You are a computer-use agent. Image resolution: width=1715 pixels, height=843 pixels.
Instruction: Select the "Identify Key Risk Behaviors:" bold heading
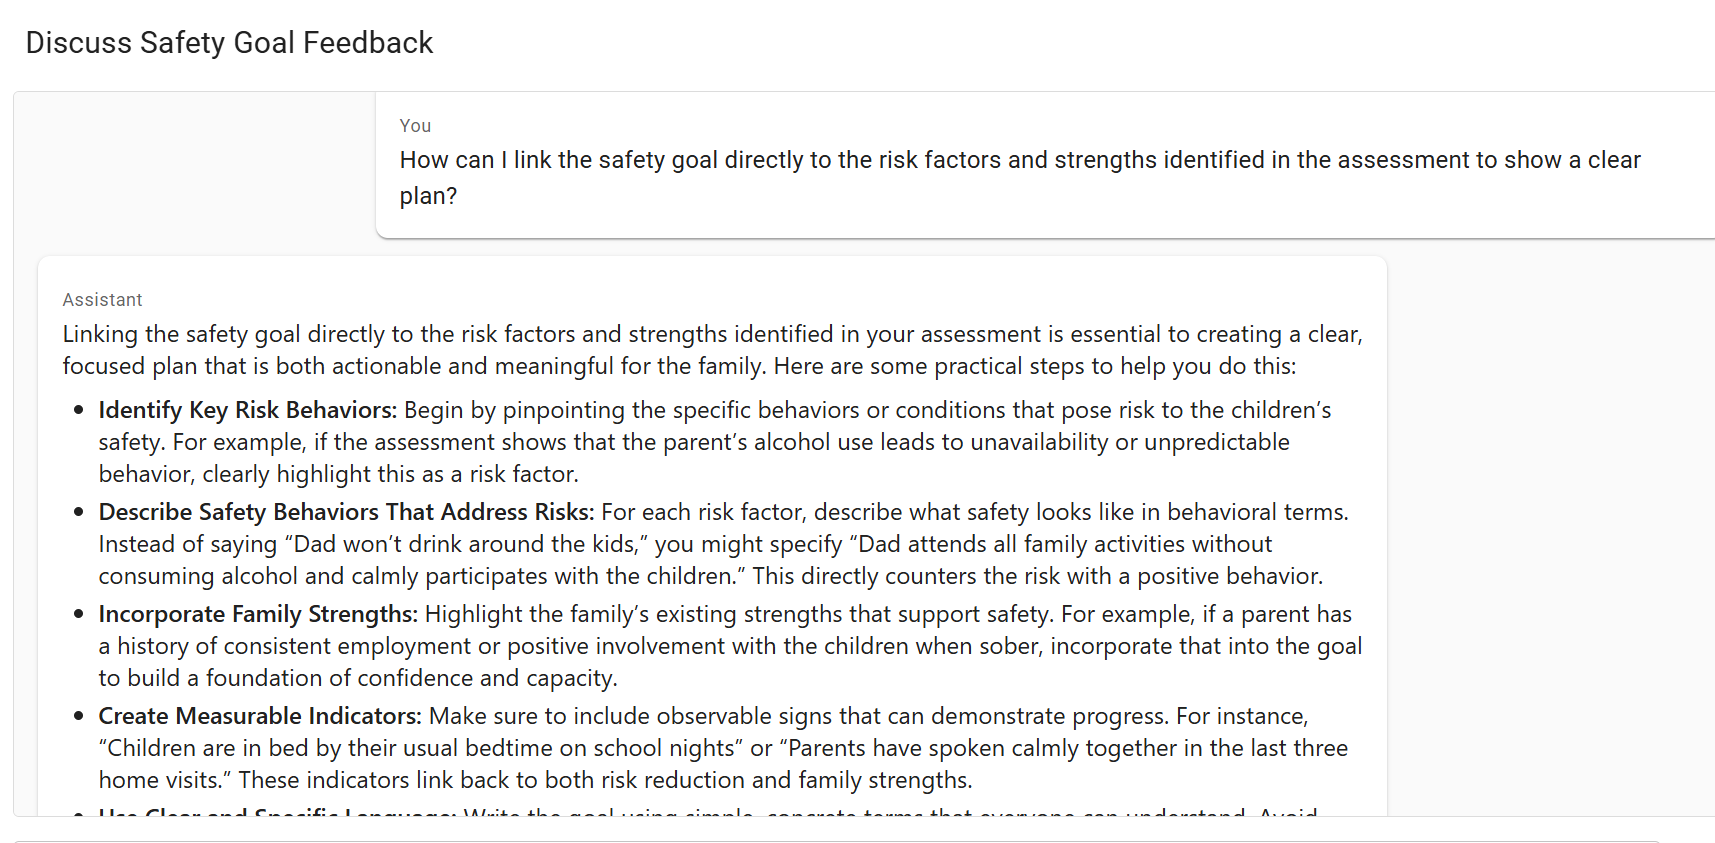click(x=247, y=410)
